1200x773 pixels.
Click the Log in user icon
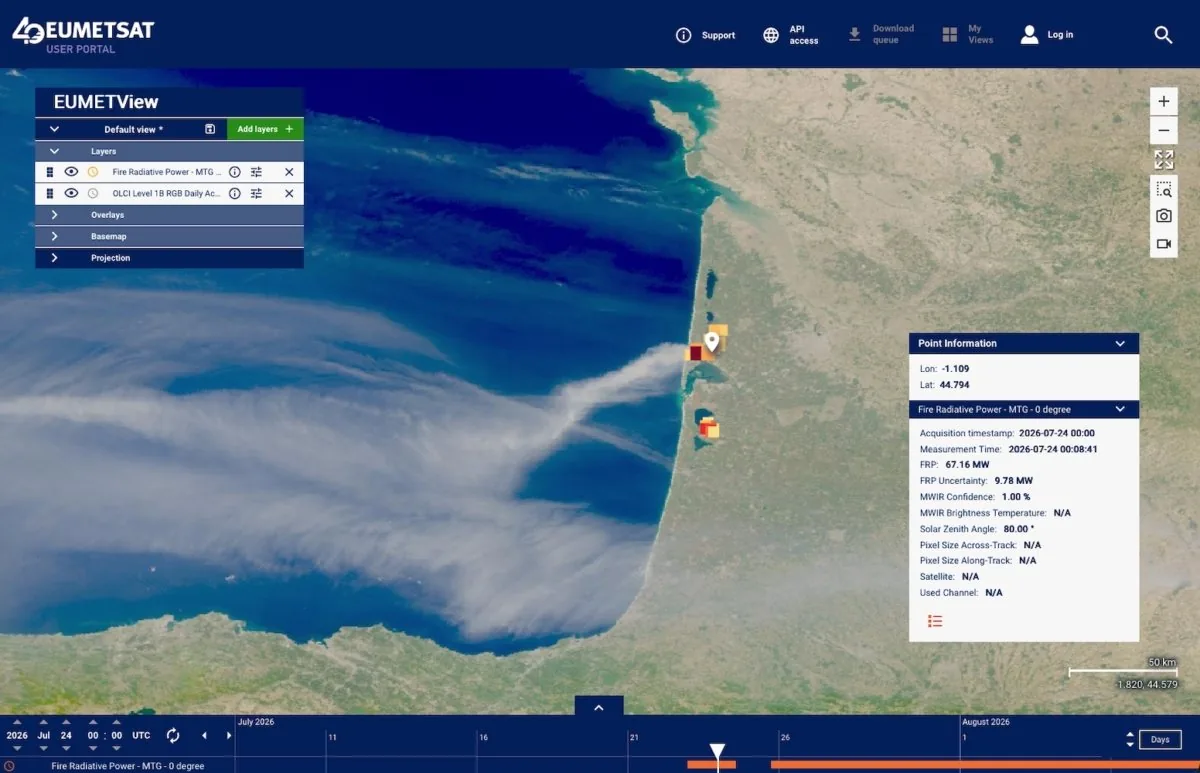point(1029,35)
